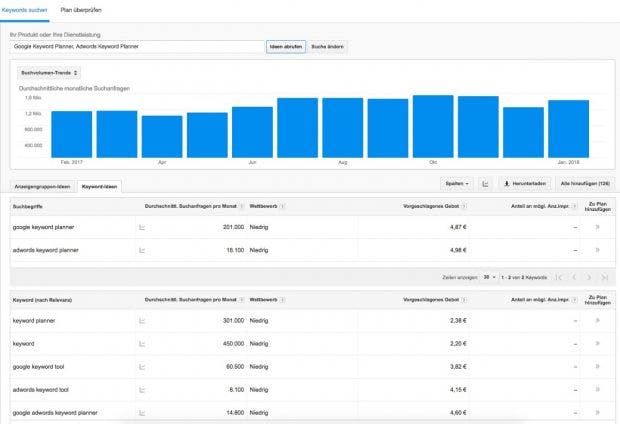Image resolution: width=620 pixels, height=424 pixels.
Task: Sort Suchbegriffe table by Vorgeschlagenes Gebot
Action: (x=431, y=206)
